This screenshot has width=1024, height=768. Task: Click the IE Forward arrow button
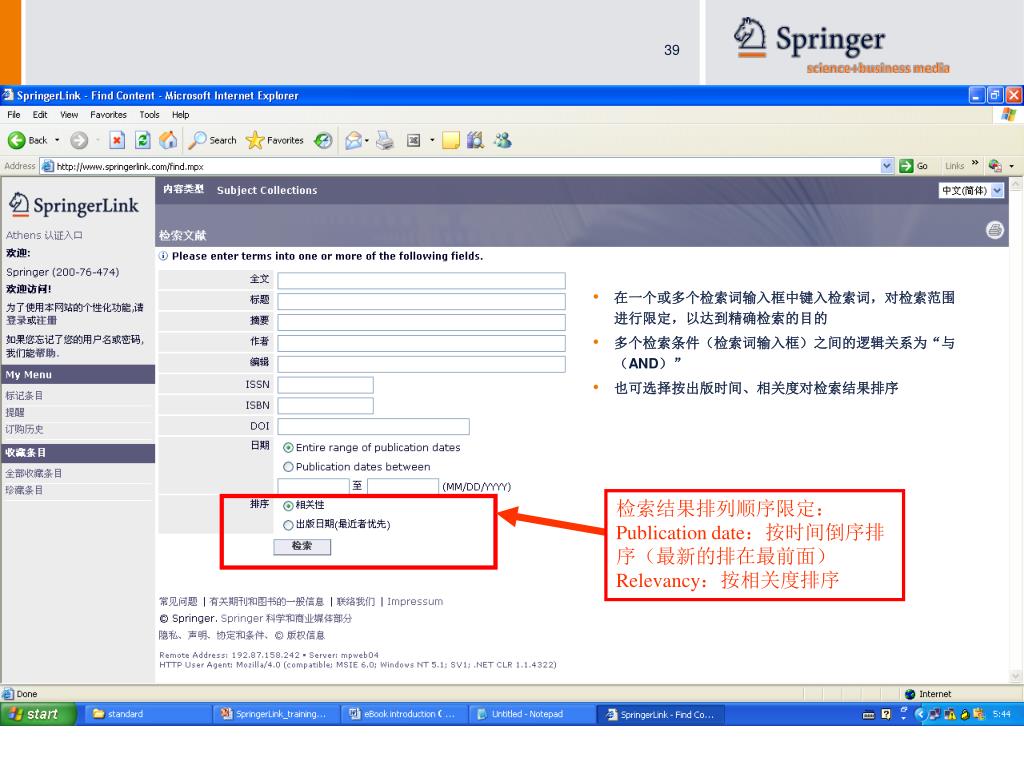(79, 140)
